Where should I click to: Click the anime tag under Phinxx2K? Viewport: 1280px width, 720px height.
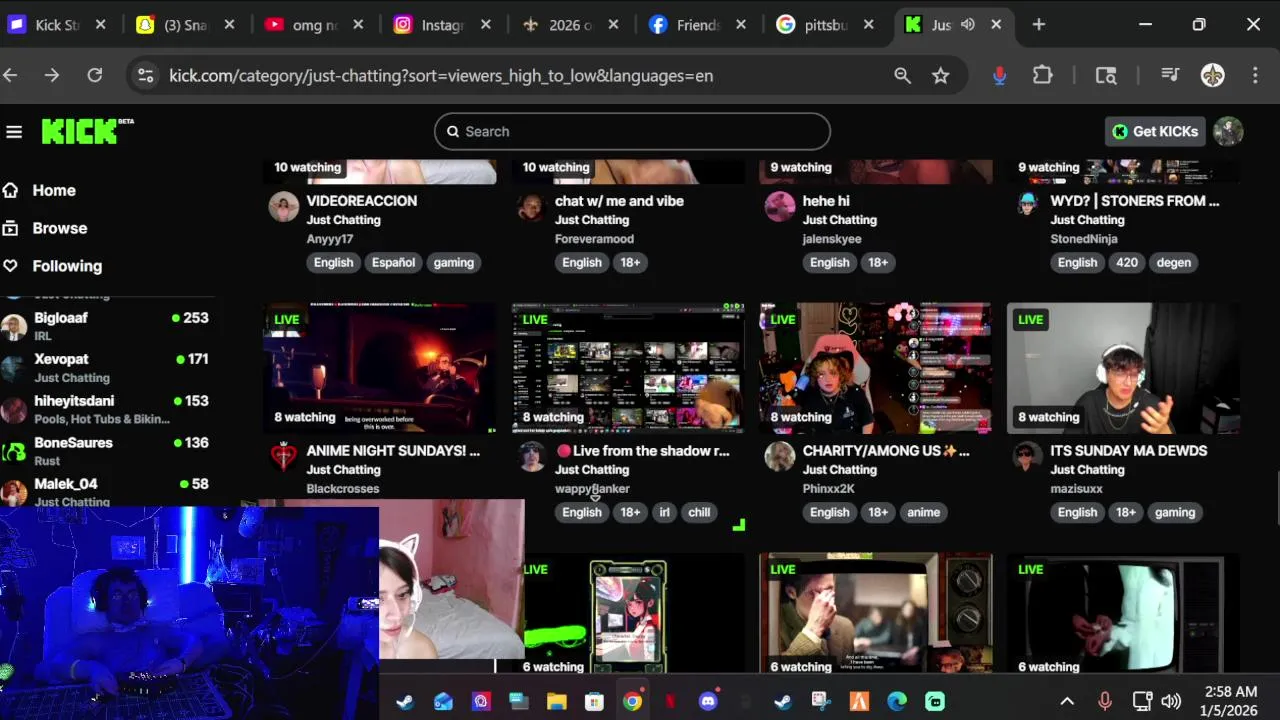[x=923, y=512]
